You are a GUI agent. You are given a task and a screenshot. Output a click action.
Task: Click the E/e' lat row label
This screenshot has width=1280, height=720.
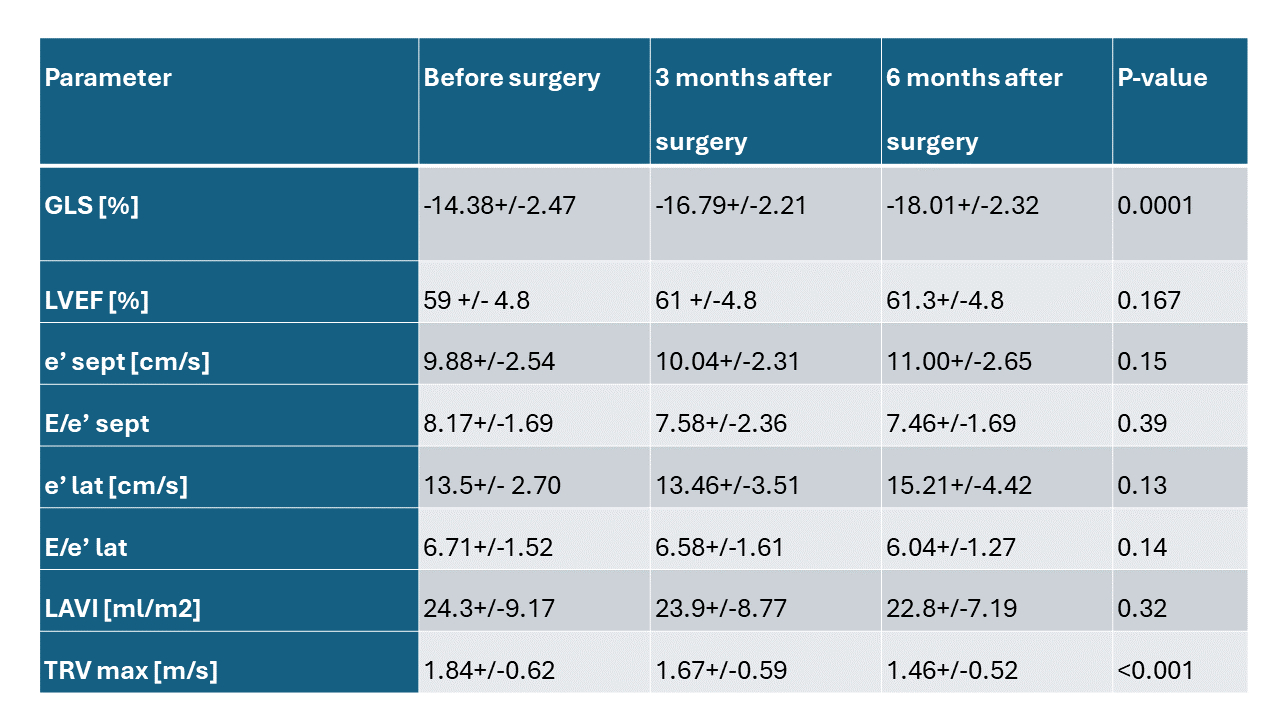point(86,548)
